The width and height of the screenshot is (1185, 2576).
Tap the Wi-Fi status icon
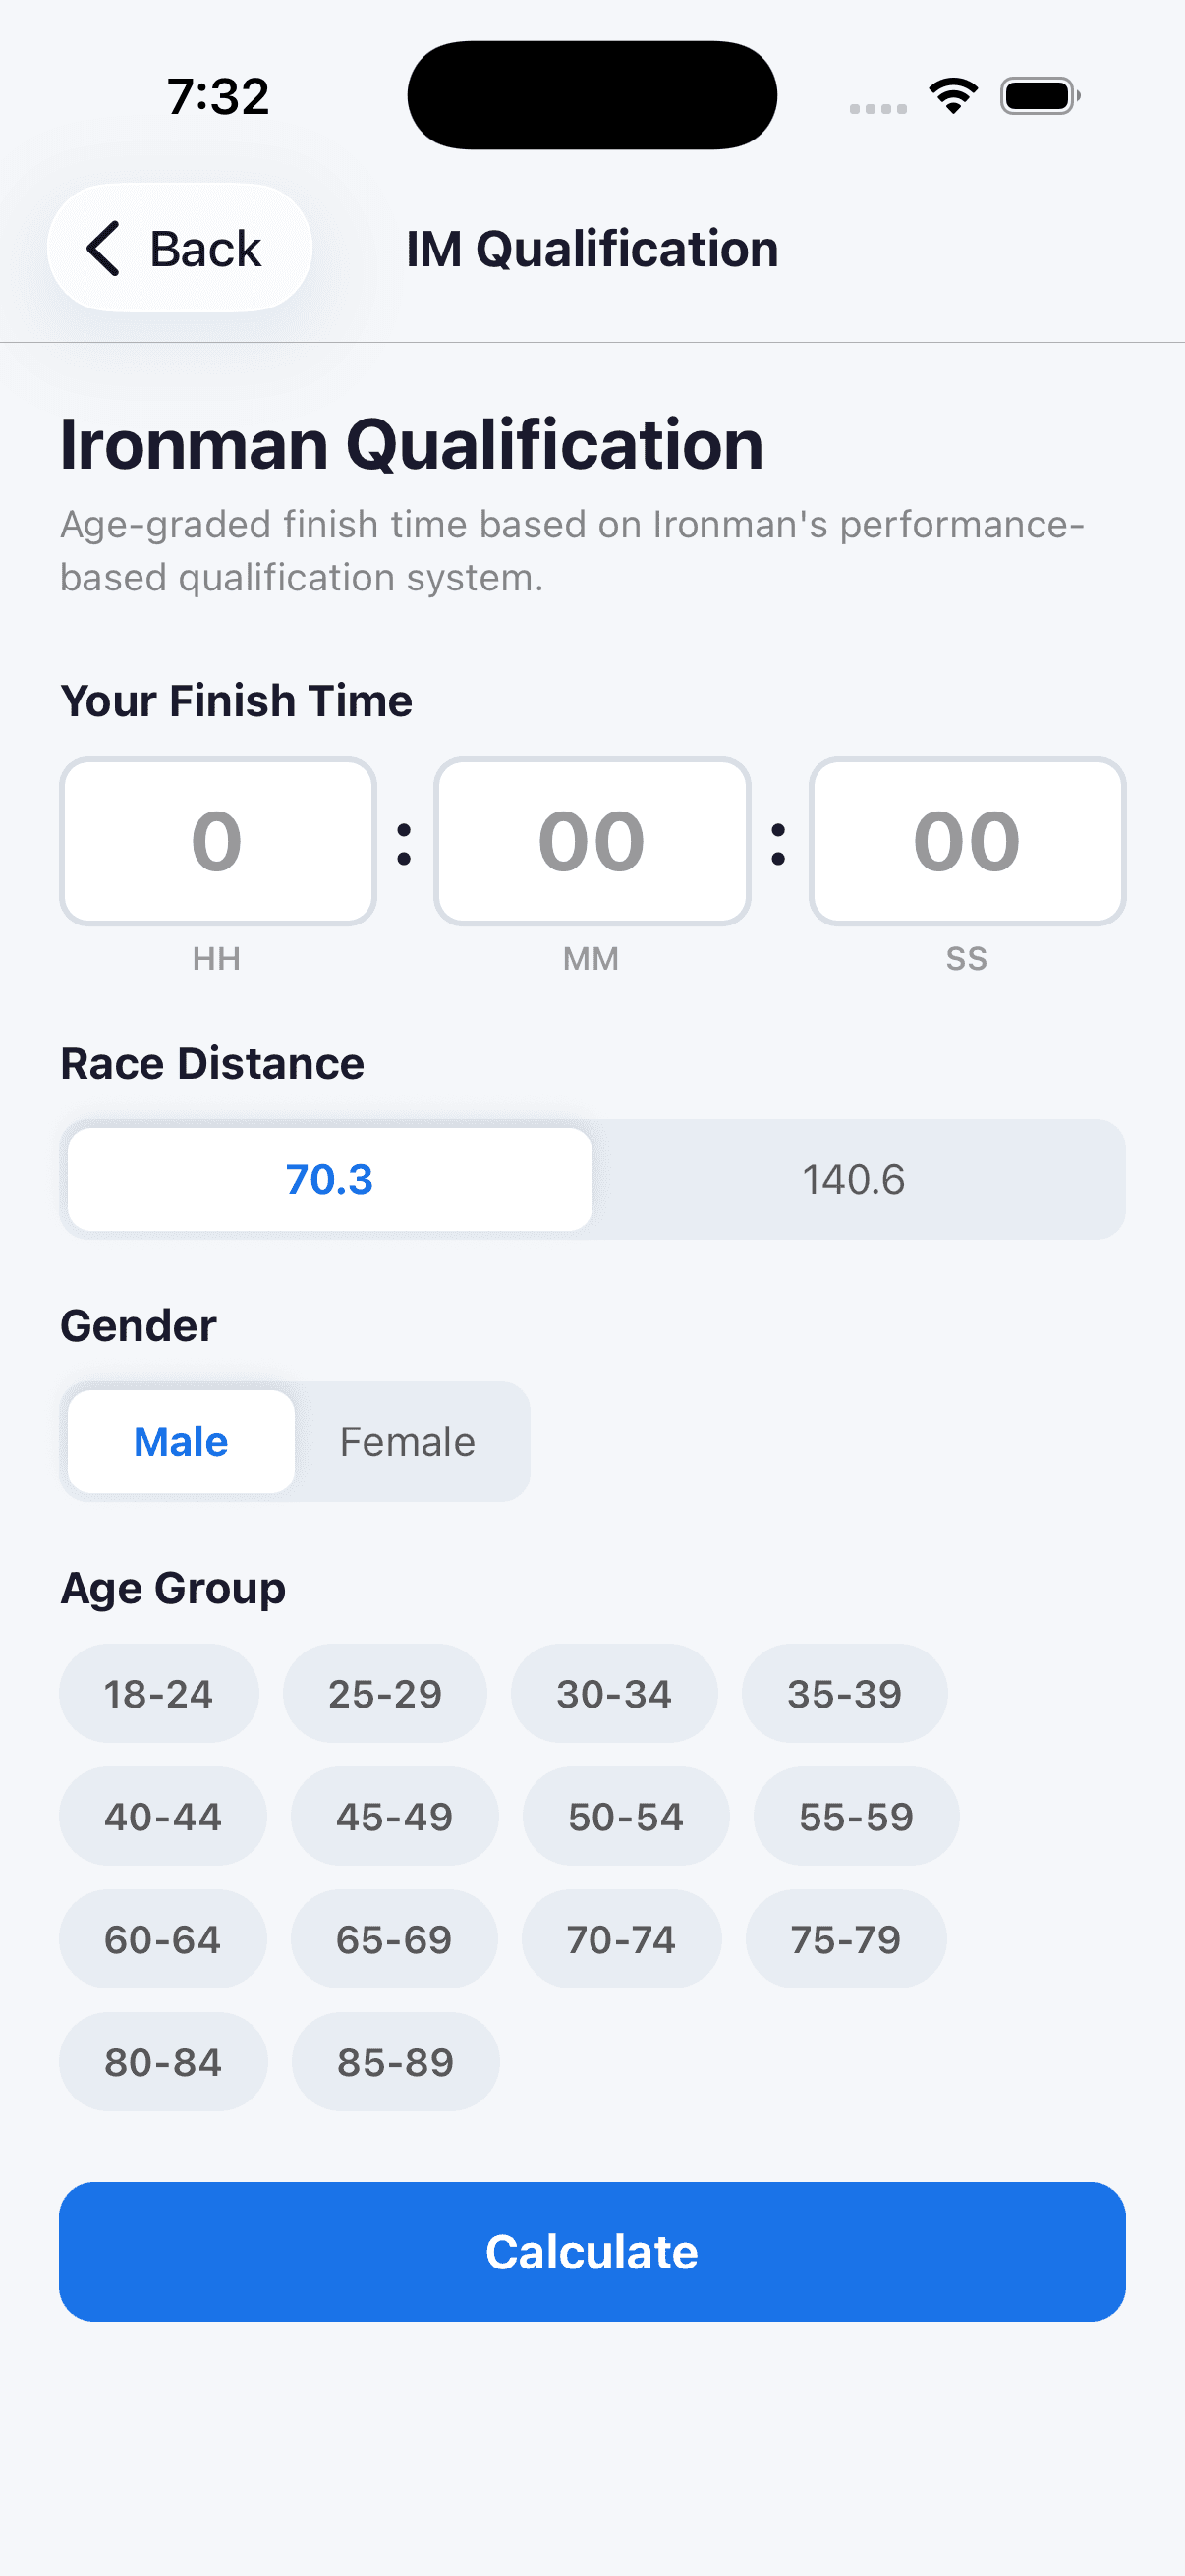(953, 96)
